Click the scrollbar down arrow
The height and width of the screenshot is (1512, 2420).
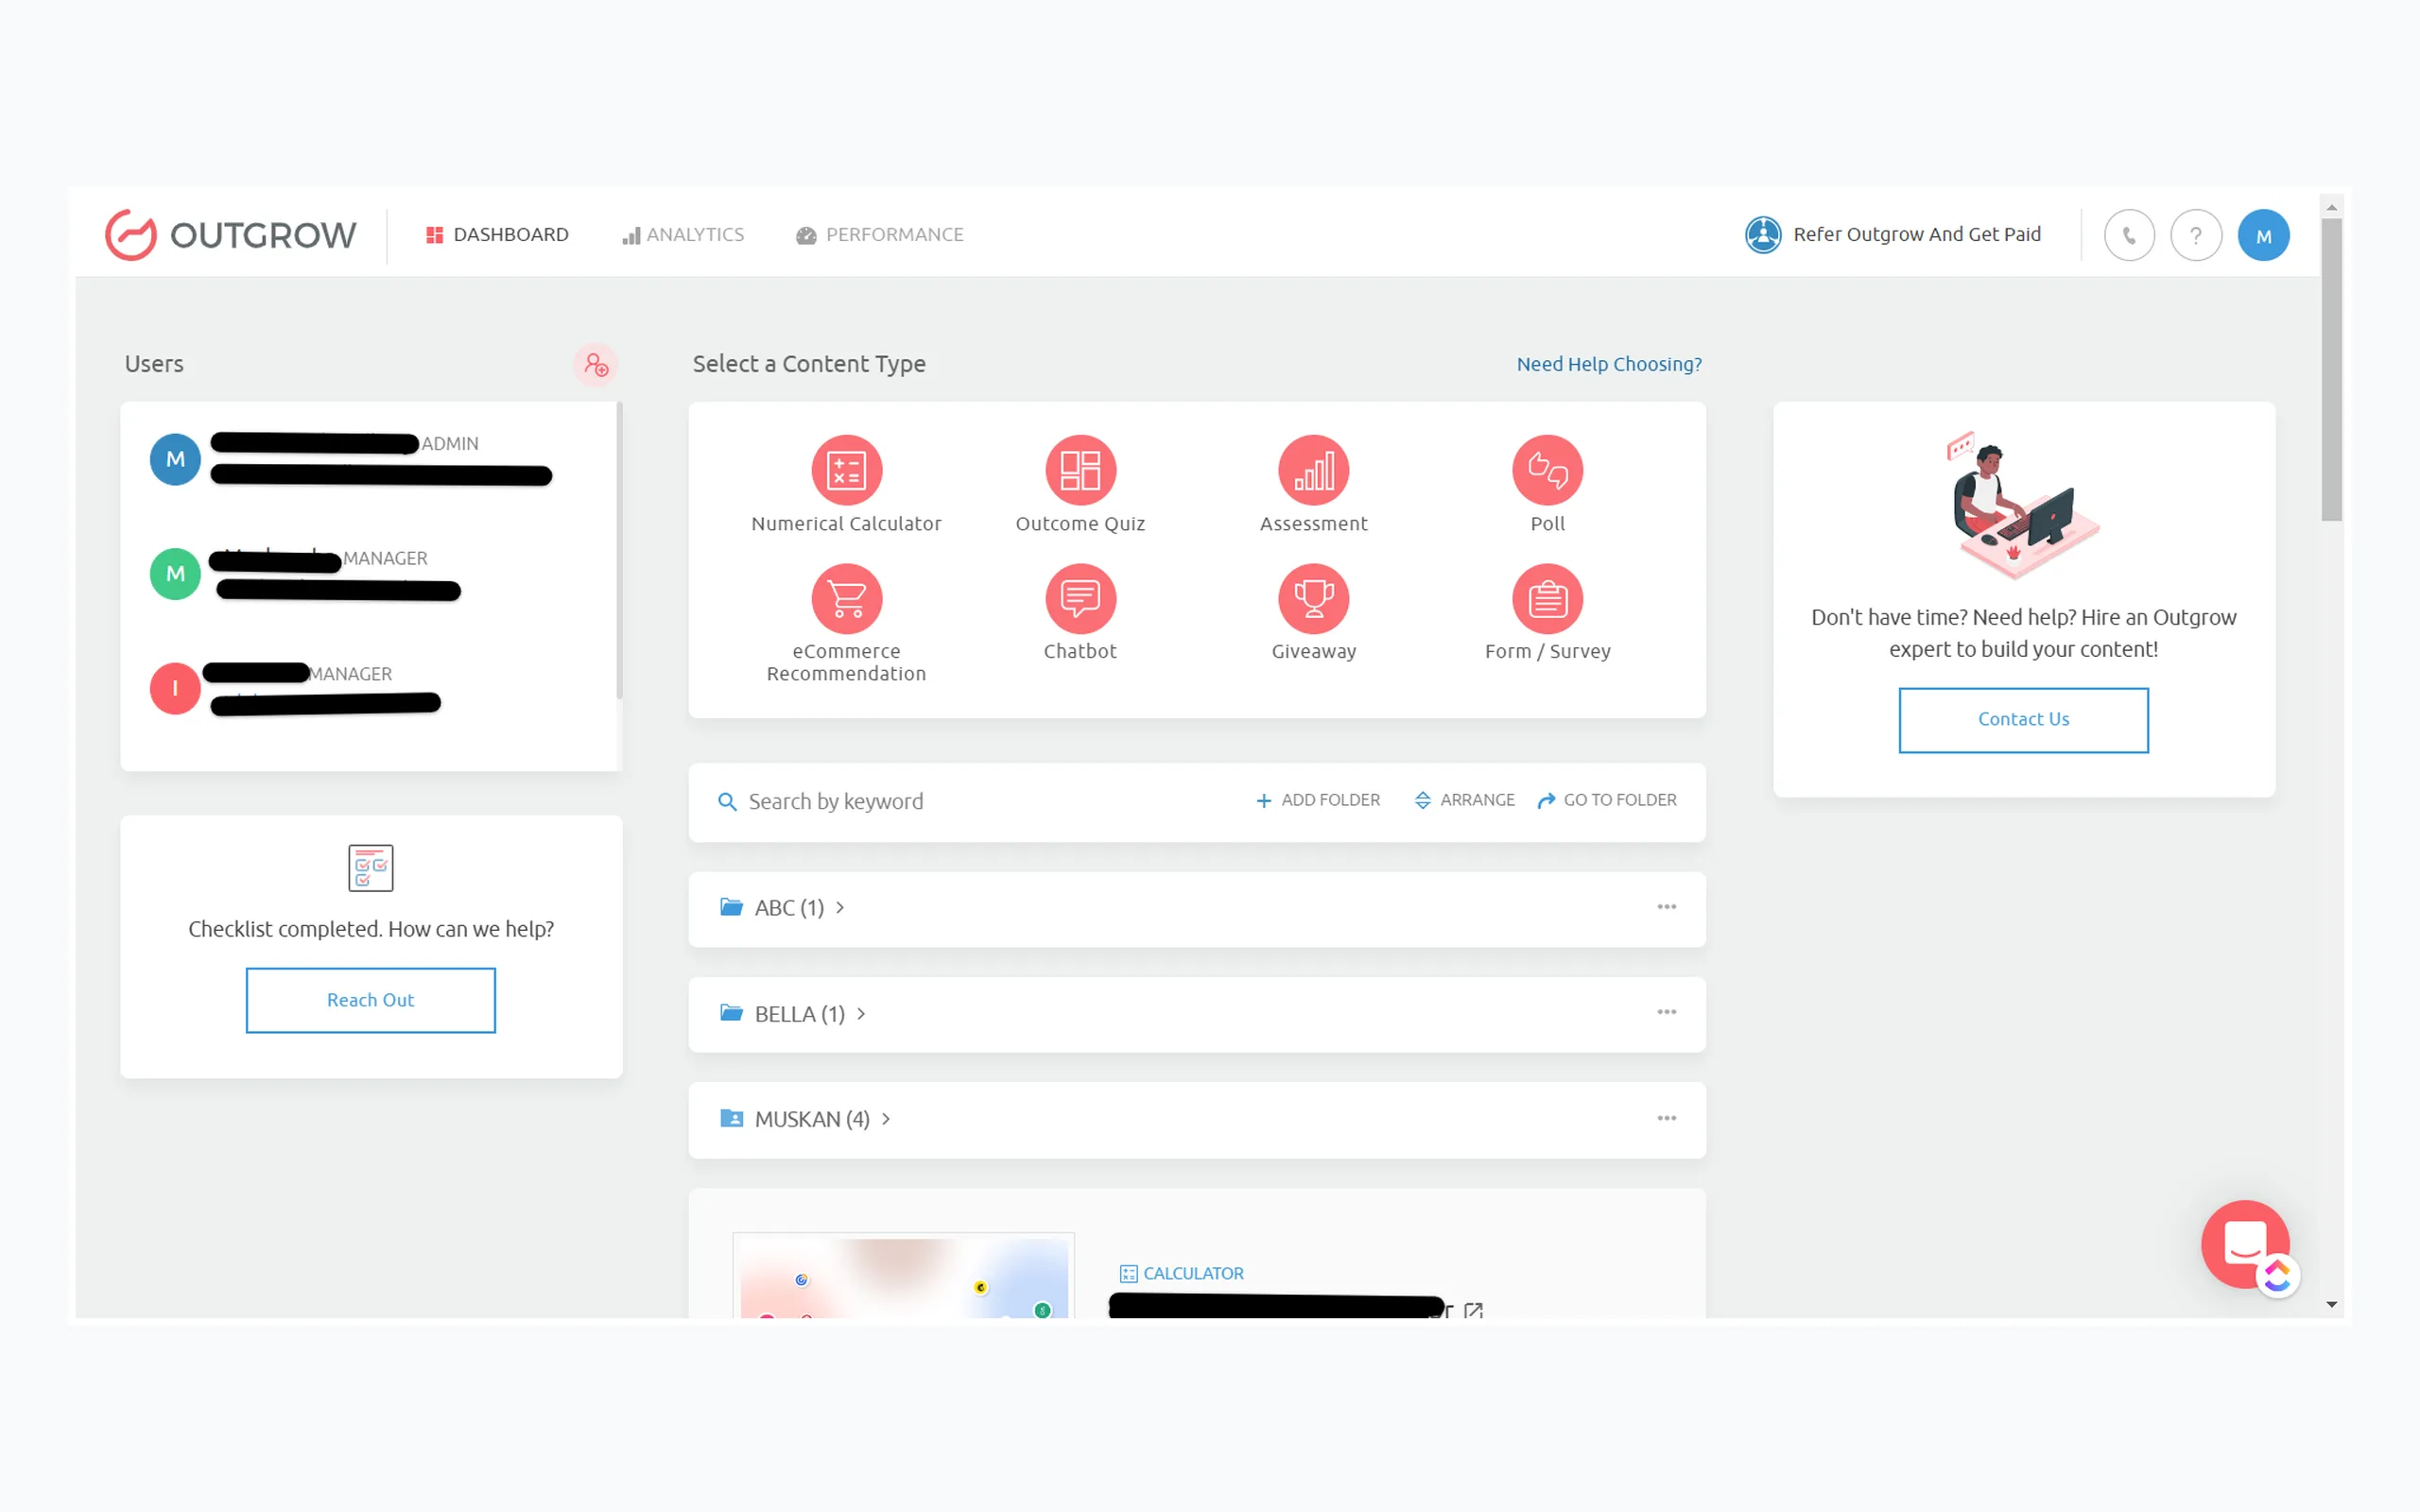pos(2332,1305)
